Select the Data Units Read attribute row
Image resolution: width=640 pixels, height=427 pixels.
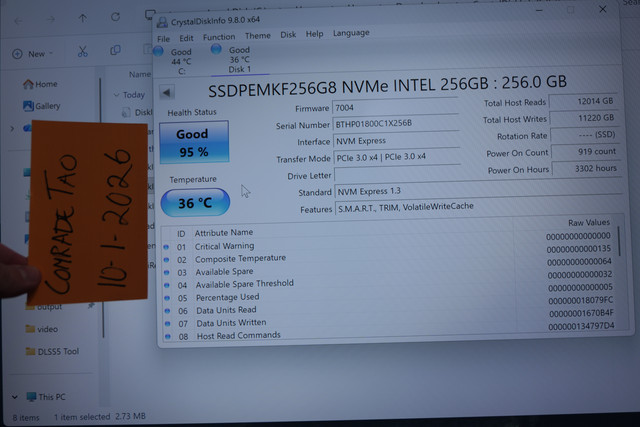391,306
